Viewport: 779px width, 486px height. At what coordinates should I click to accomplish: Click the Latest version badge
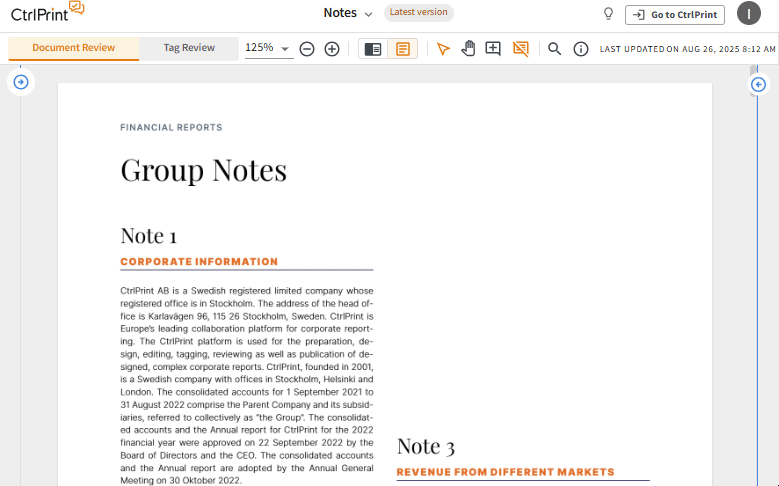418,12
